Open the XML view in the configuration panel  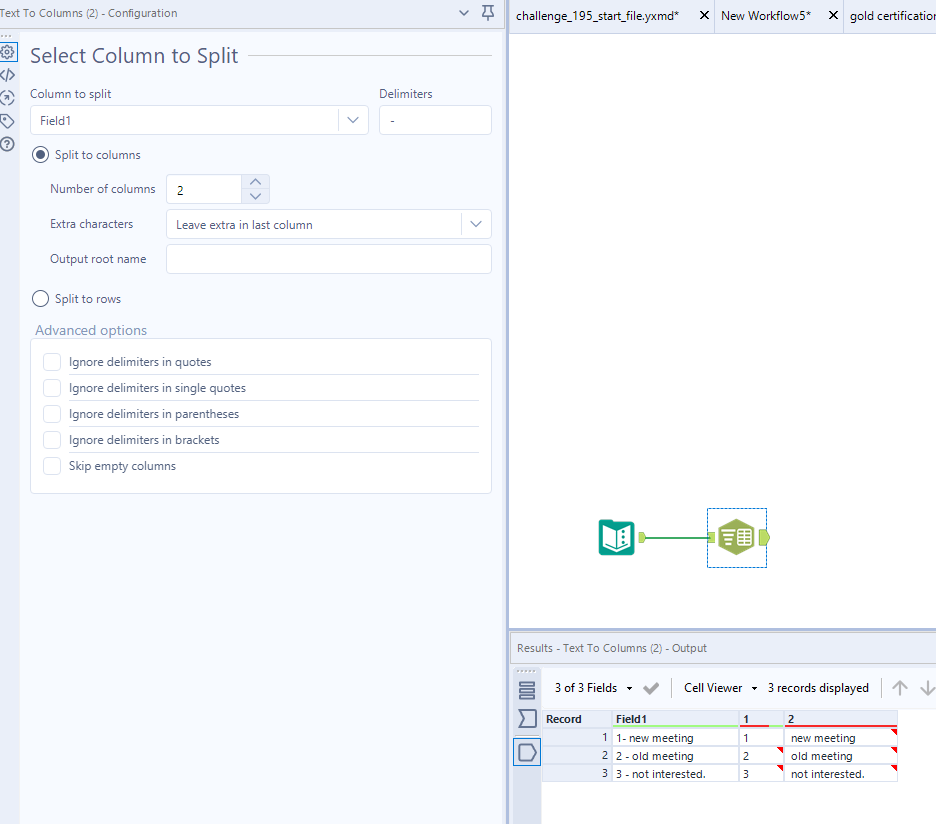(9, 74)
